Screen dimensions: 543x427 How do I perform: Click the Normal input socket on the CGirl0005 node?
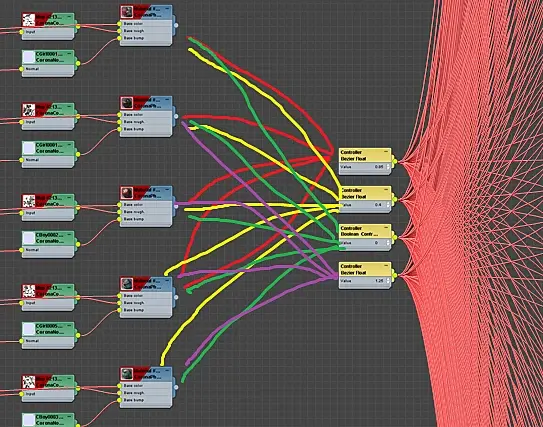22,341
